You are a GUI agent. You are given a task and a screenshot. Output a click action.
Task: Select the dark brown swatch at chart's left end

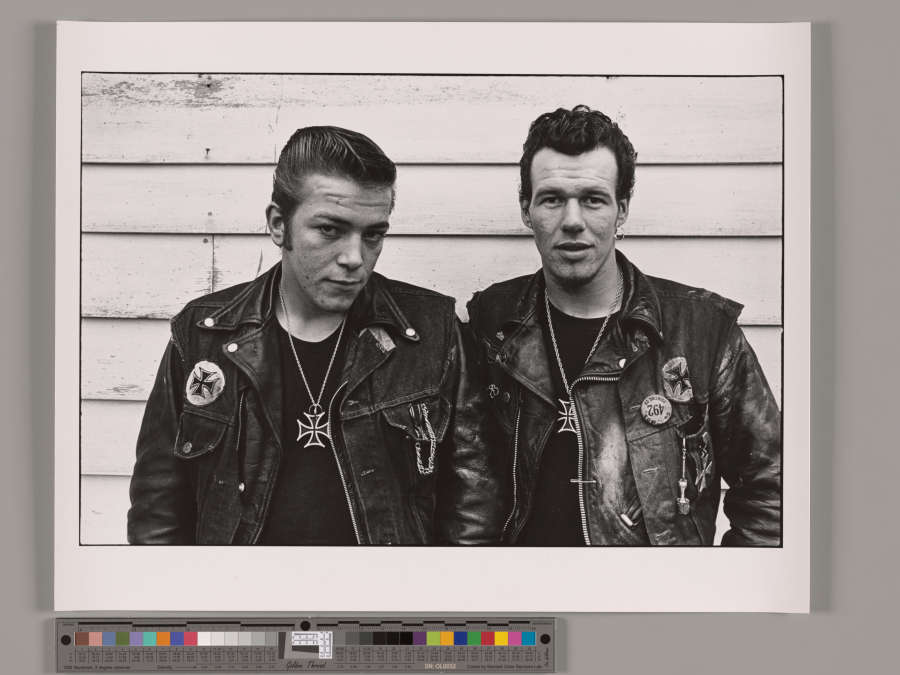tap(82, 638)
